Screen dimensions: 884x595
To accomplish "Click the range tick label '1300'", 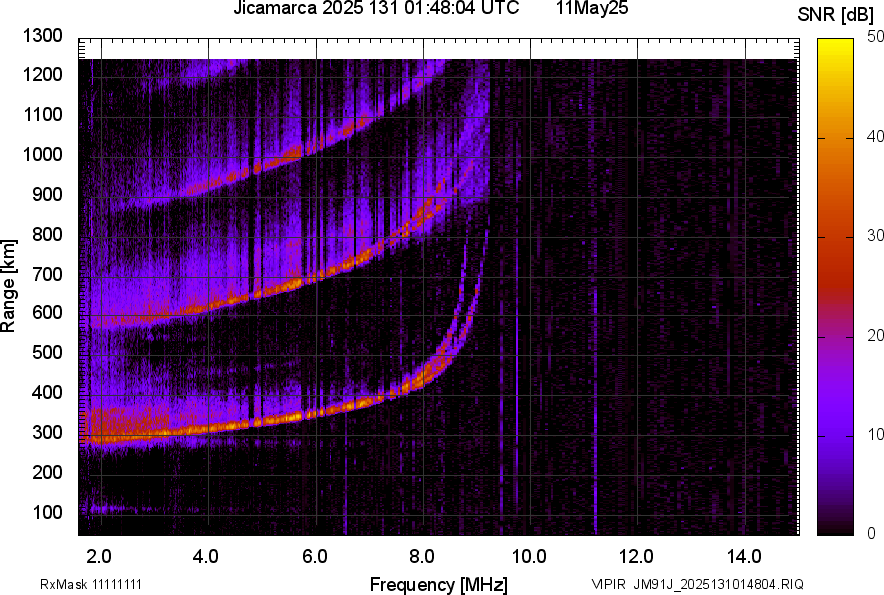I will [42, 36].
